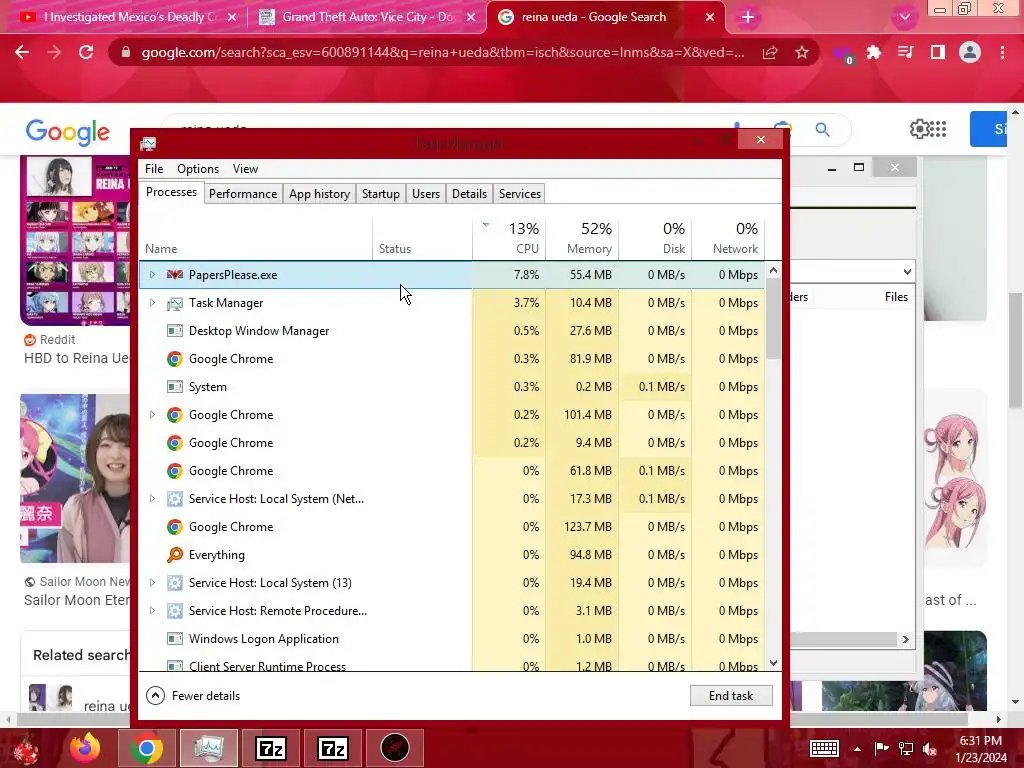Share this page from the address bar
The image size is (1024, 768).
click(x=770, y=52)
